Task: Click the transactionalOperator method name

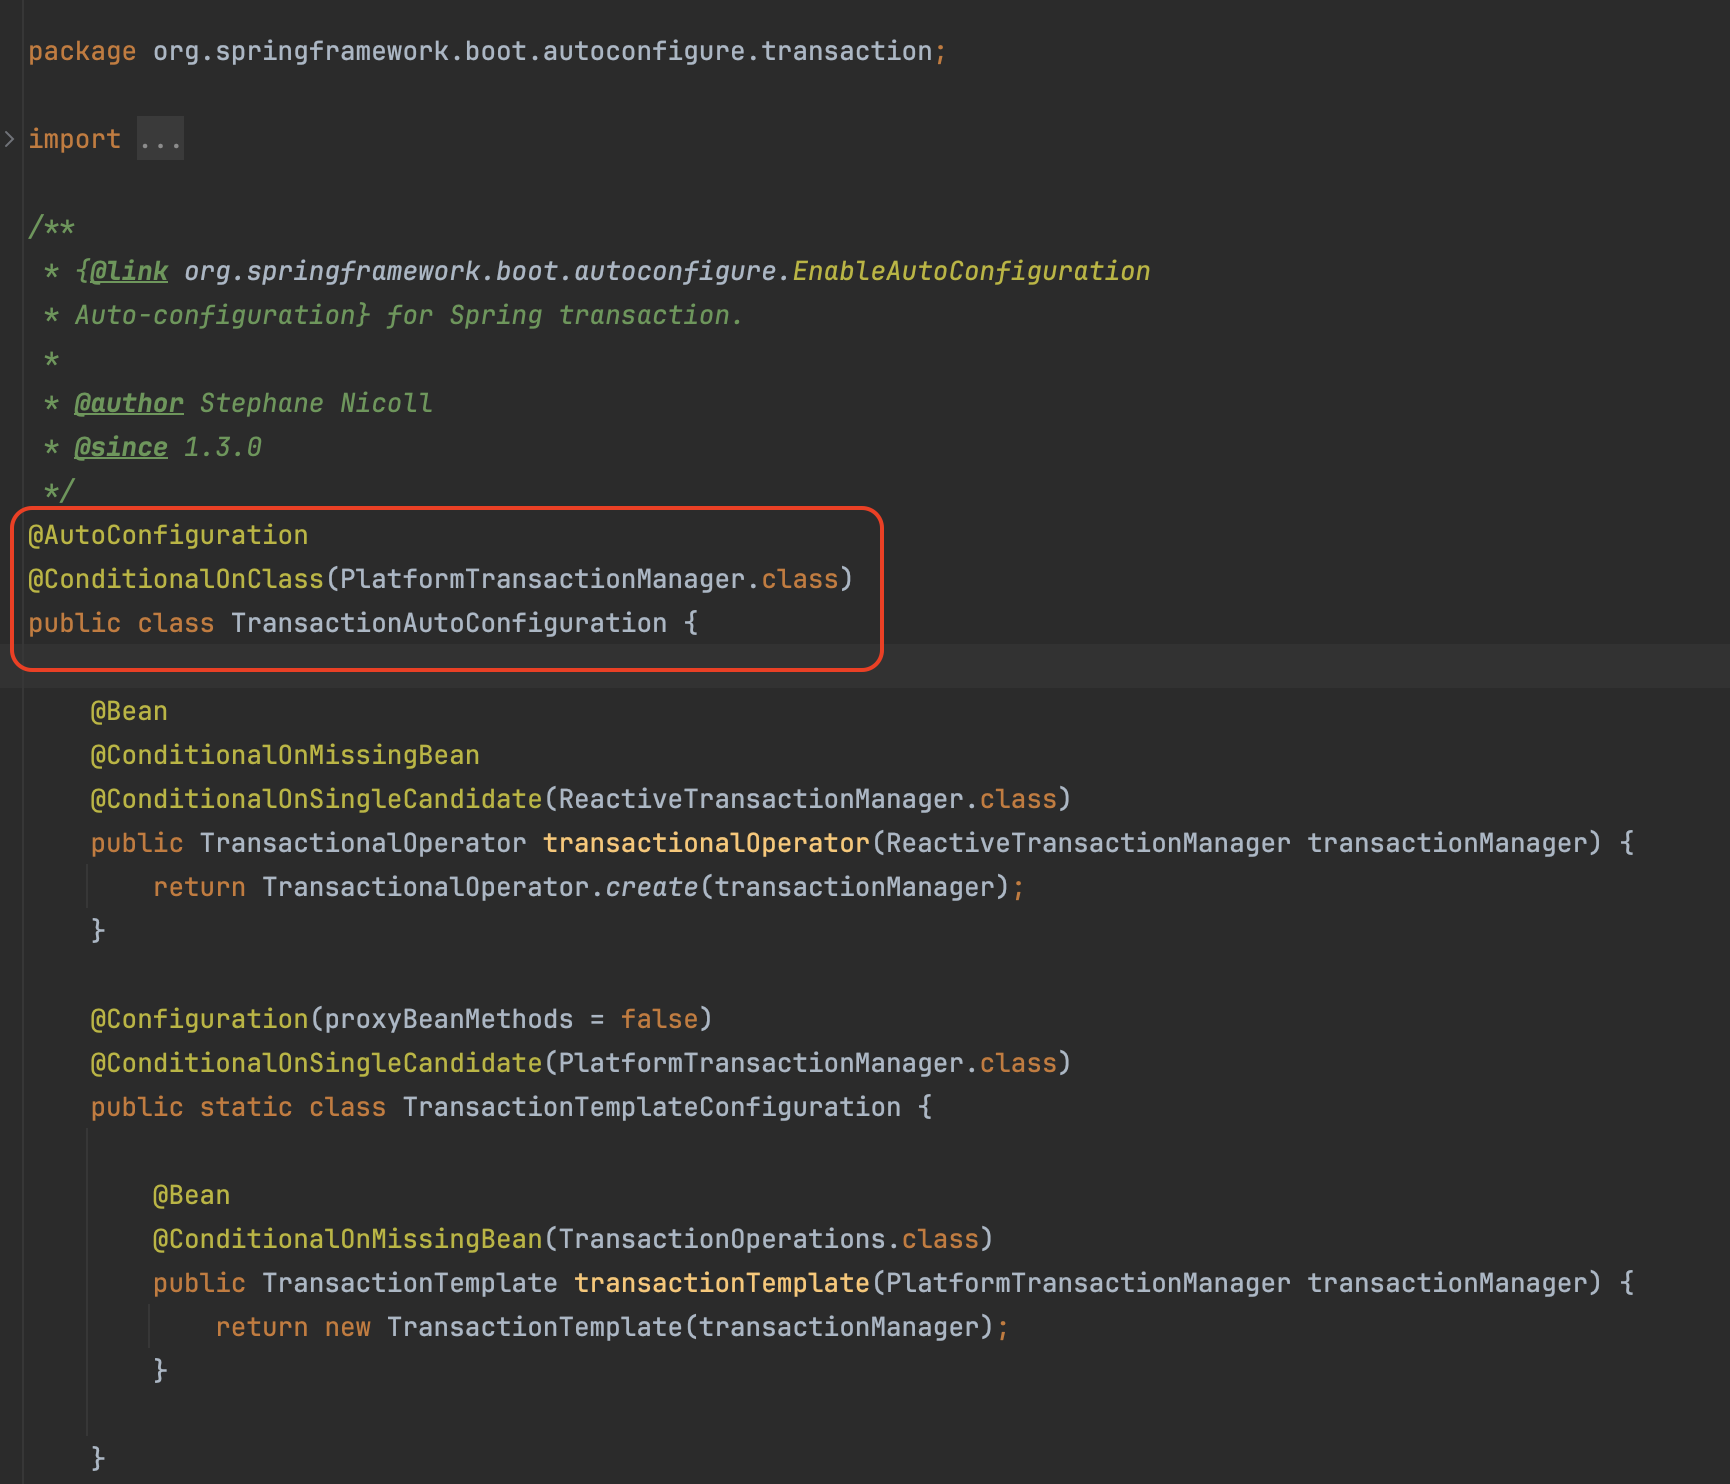Action: (x=706, y=843)
